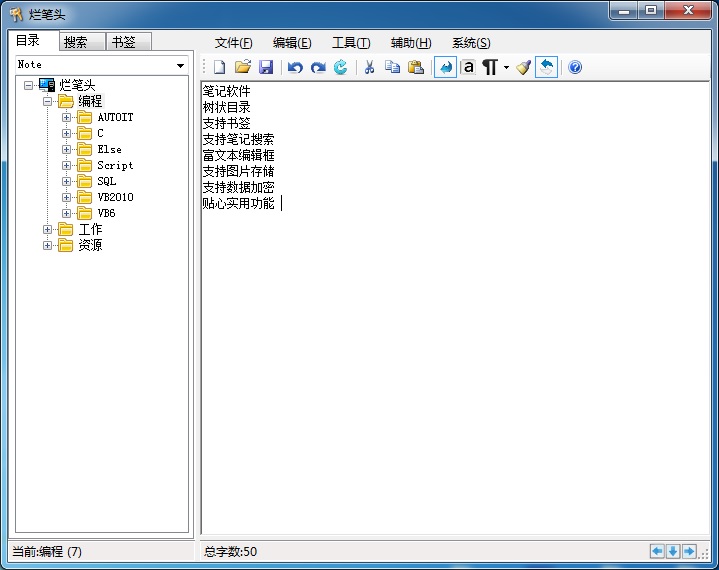Click the cyan refresh arrow icon
This screenshot has width=719, height=570.
point(340,67)
